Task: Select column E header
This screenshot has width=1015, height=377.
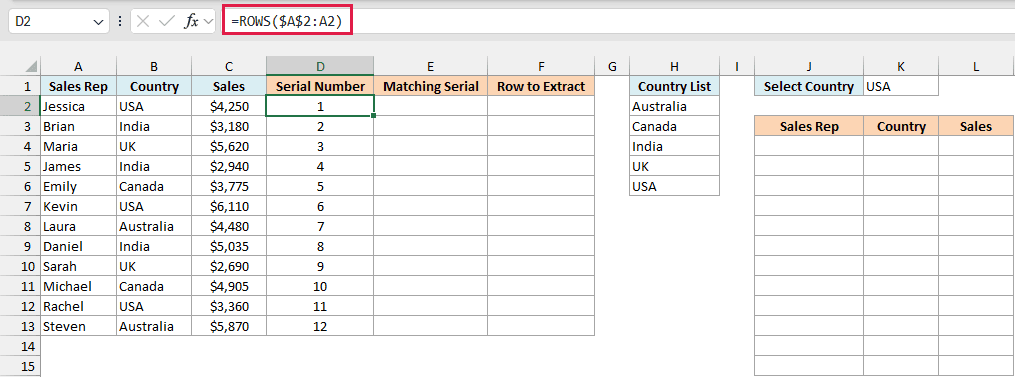Action: click(x=430, y=66)
